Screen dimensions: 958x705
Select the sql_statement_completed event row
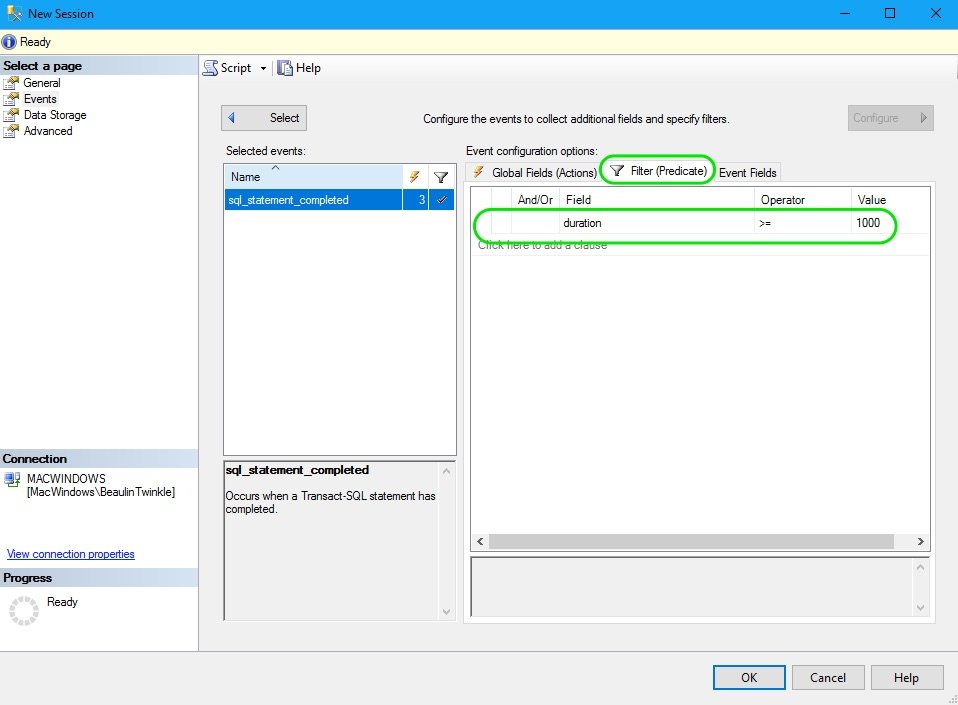(339, 200)
